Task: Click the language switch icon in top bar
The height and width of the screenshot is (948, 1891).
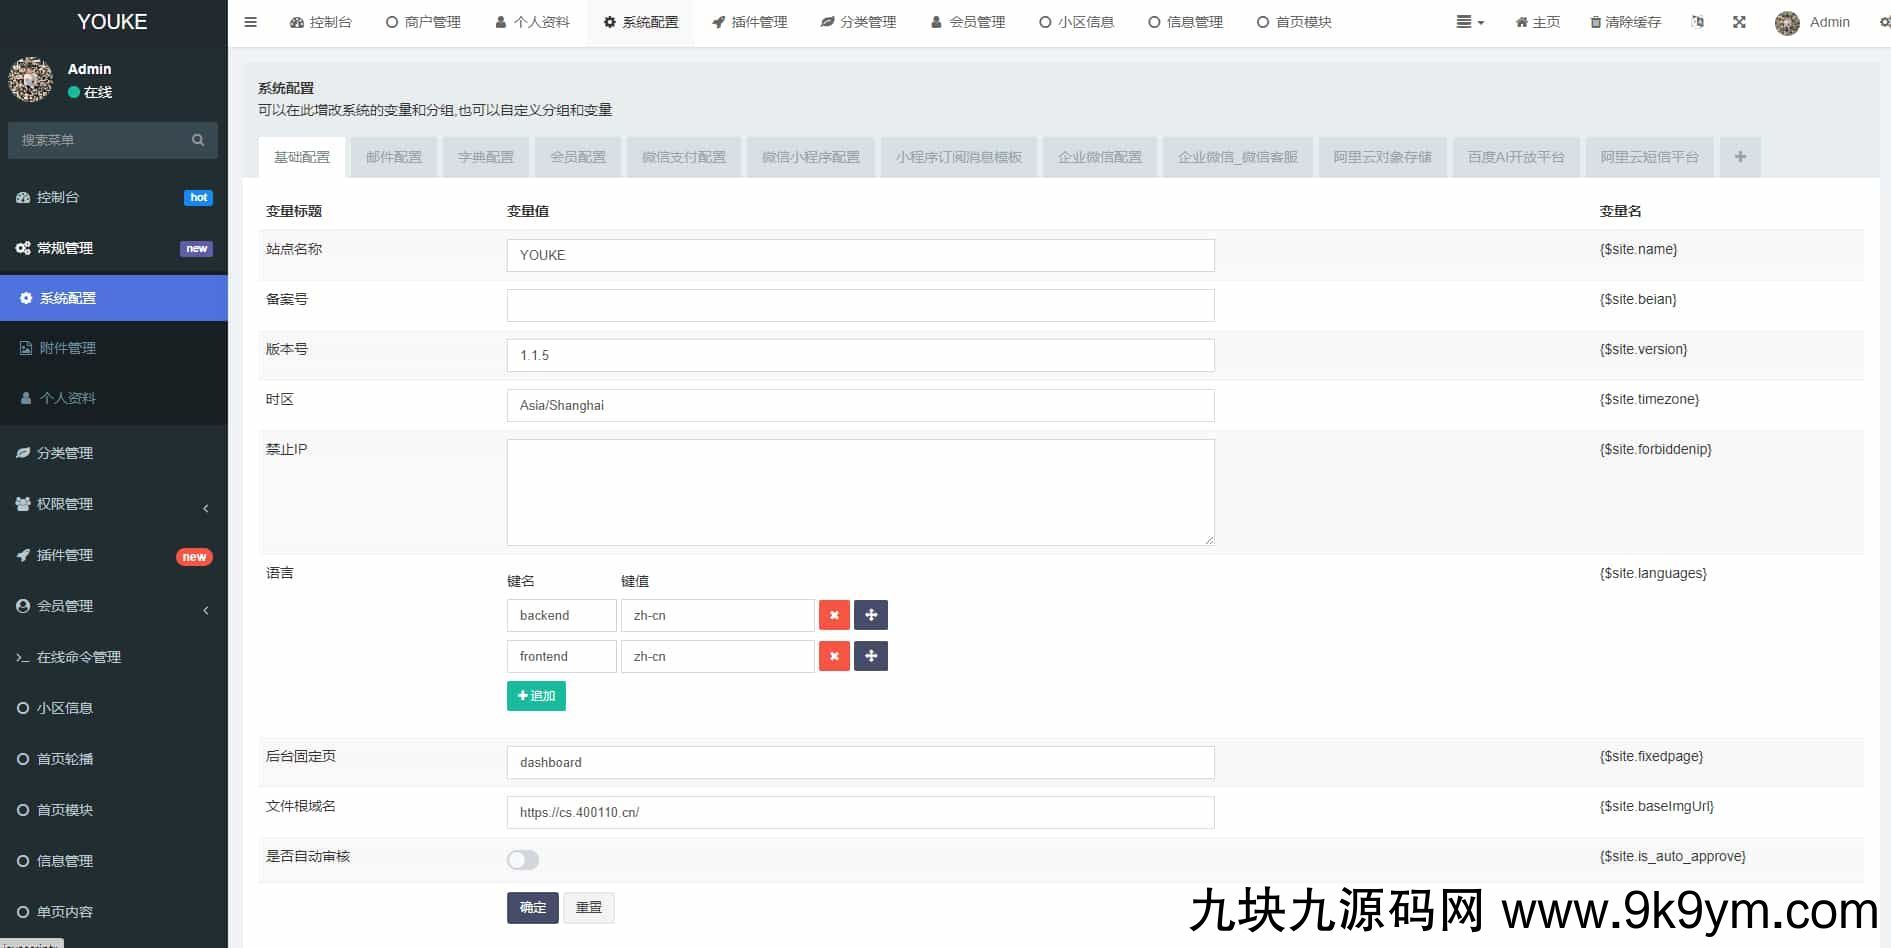Action: [x=1697, y=22]
